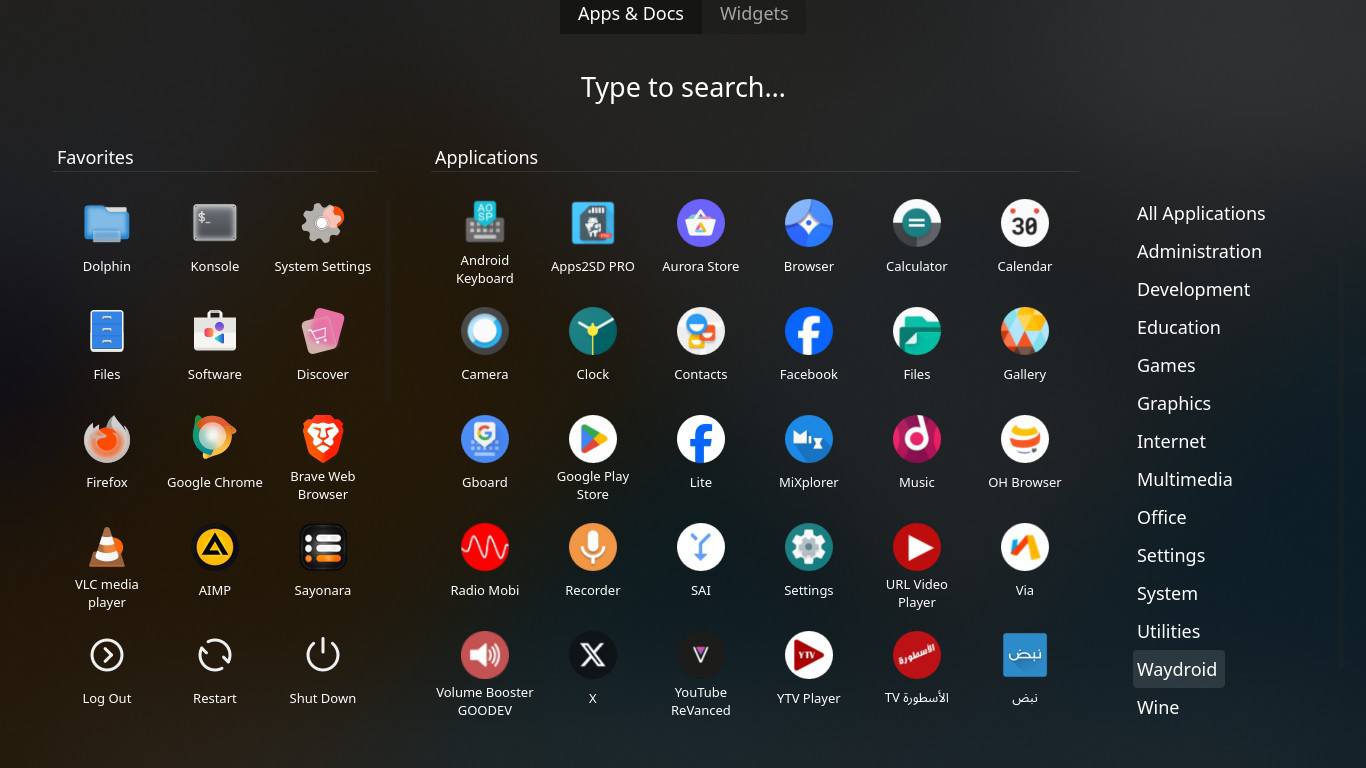
Task: Open Dolphin file manager from Favorites
Action: point(107,223)
